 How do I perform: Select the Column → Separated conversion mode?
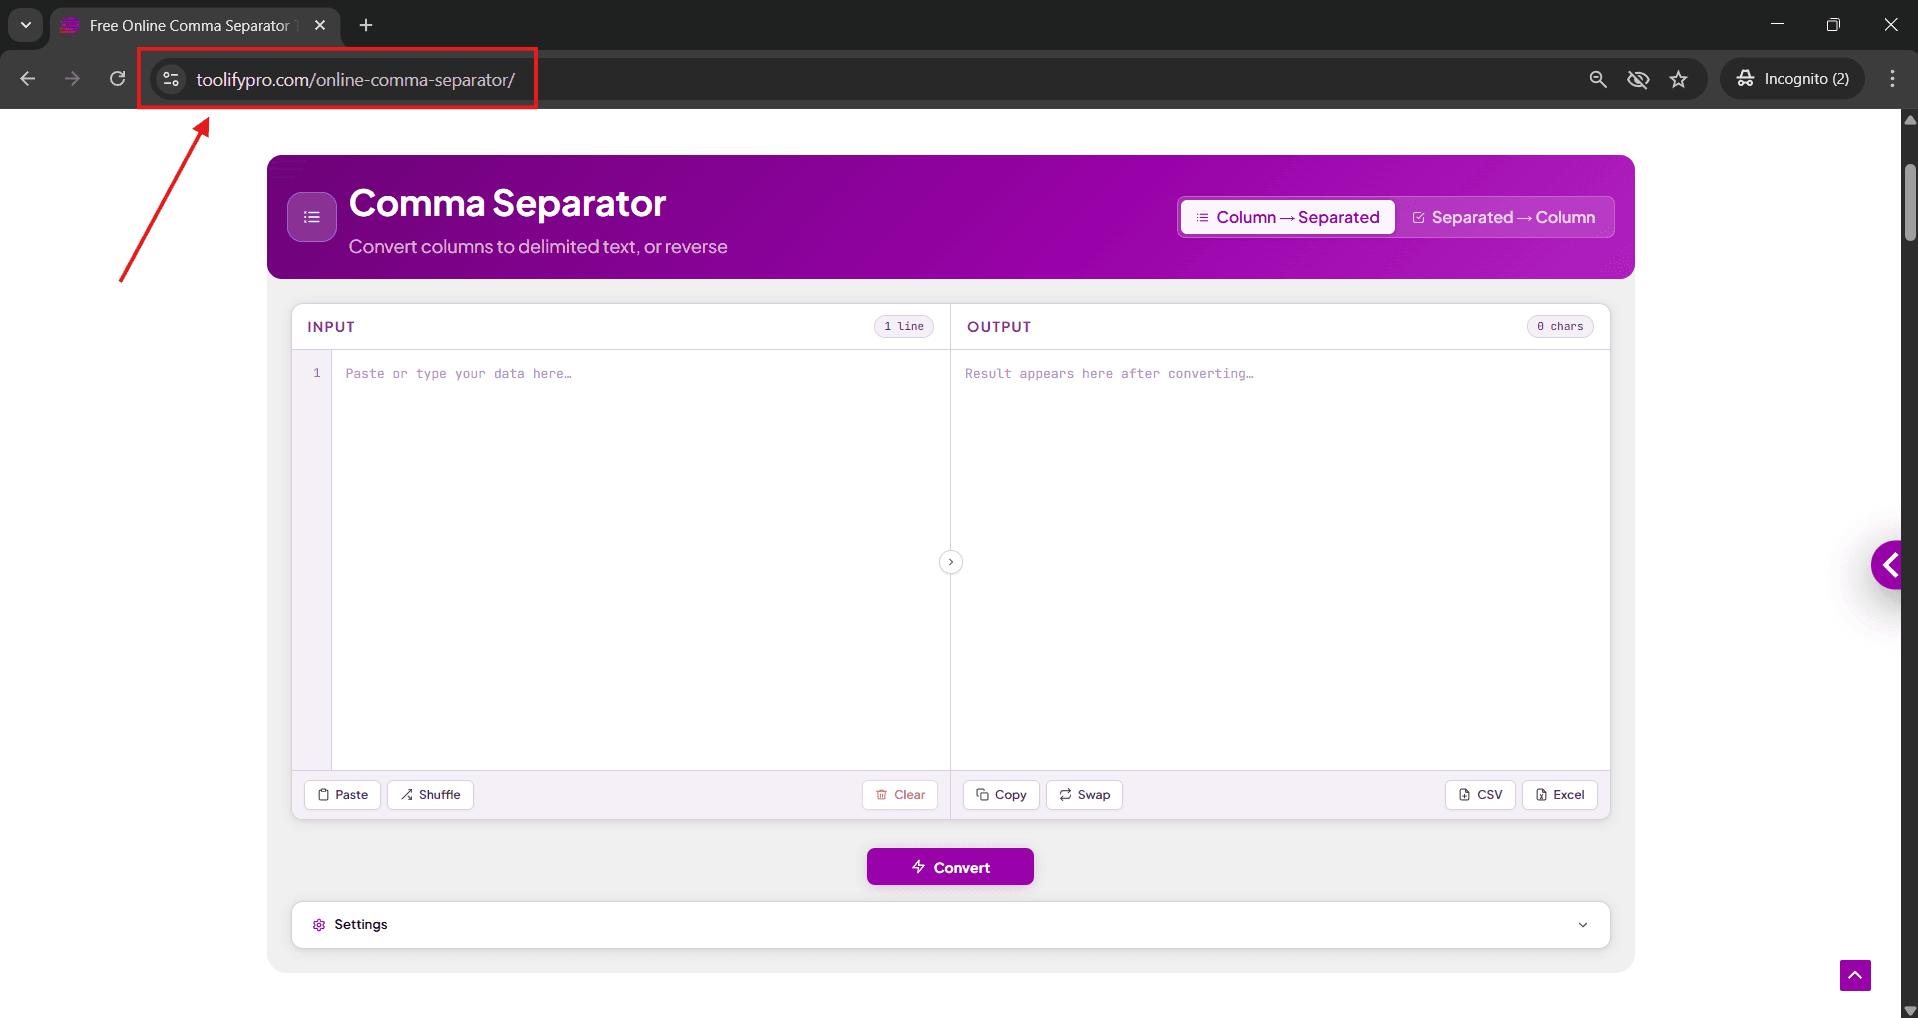(x=1287, y=217)
